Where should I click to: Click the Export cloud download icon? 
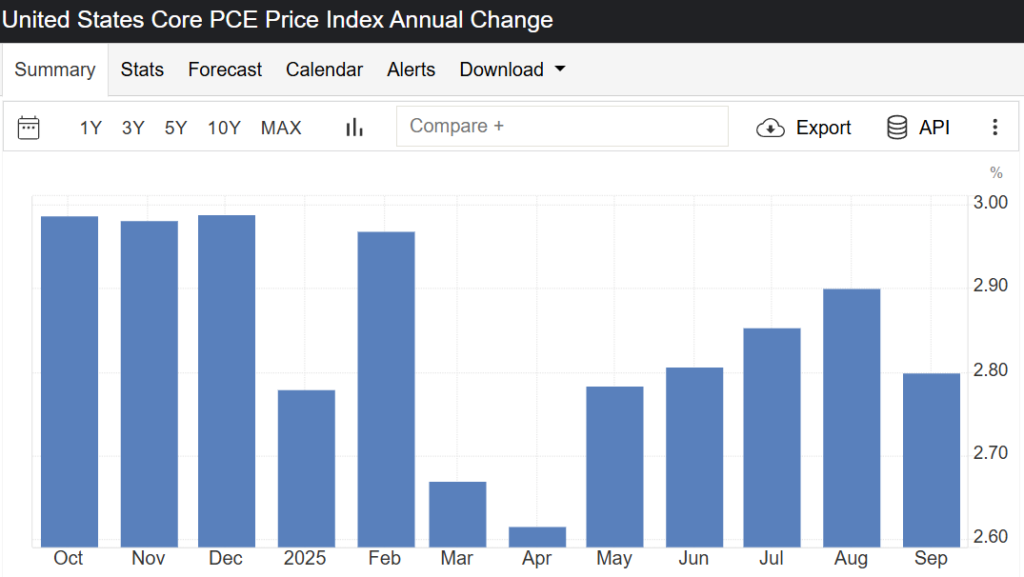pyautogui.click(x=770, y=127)
